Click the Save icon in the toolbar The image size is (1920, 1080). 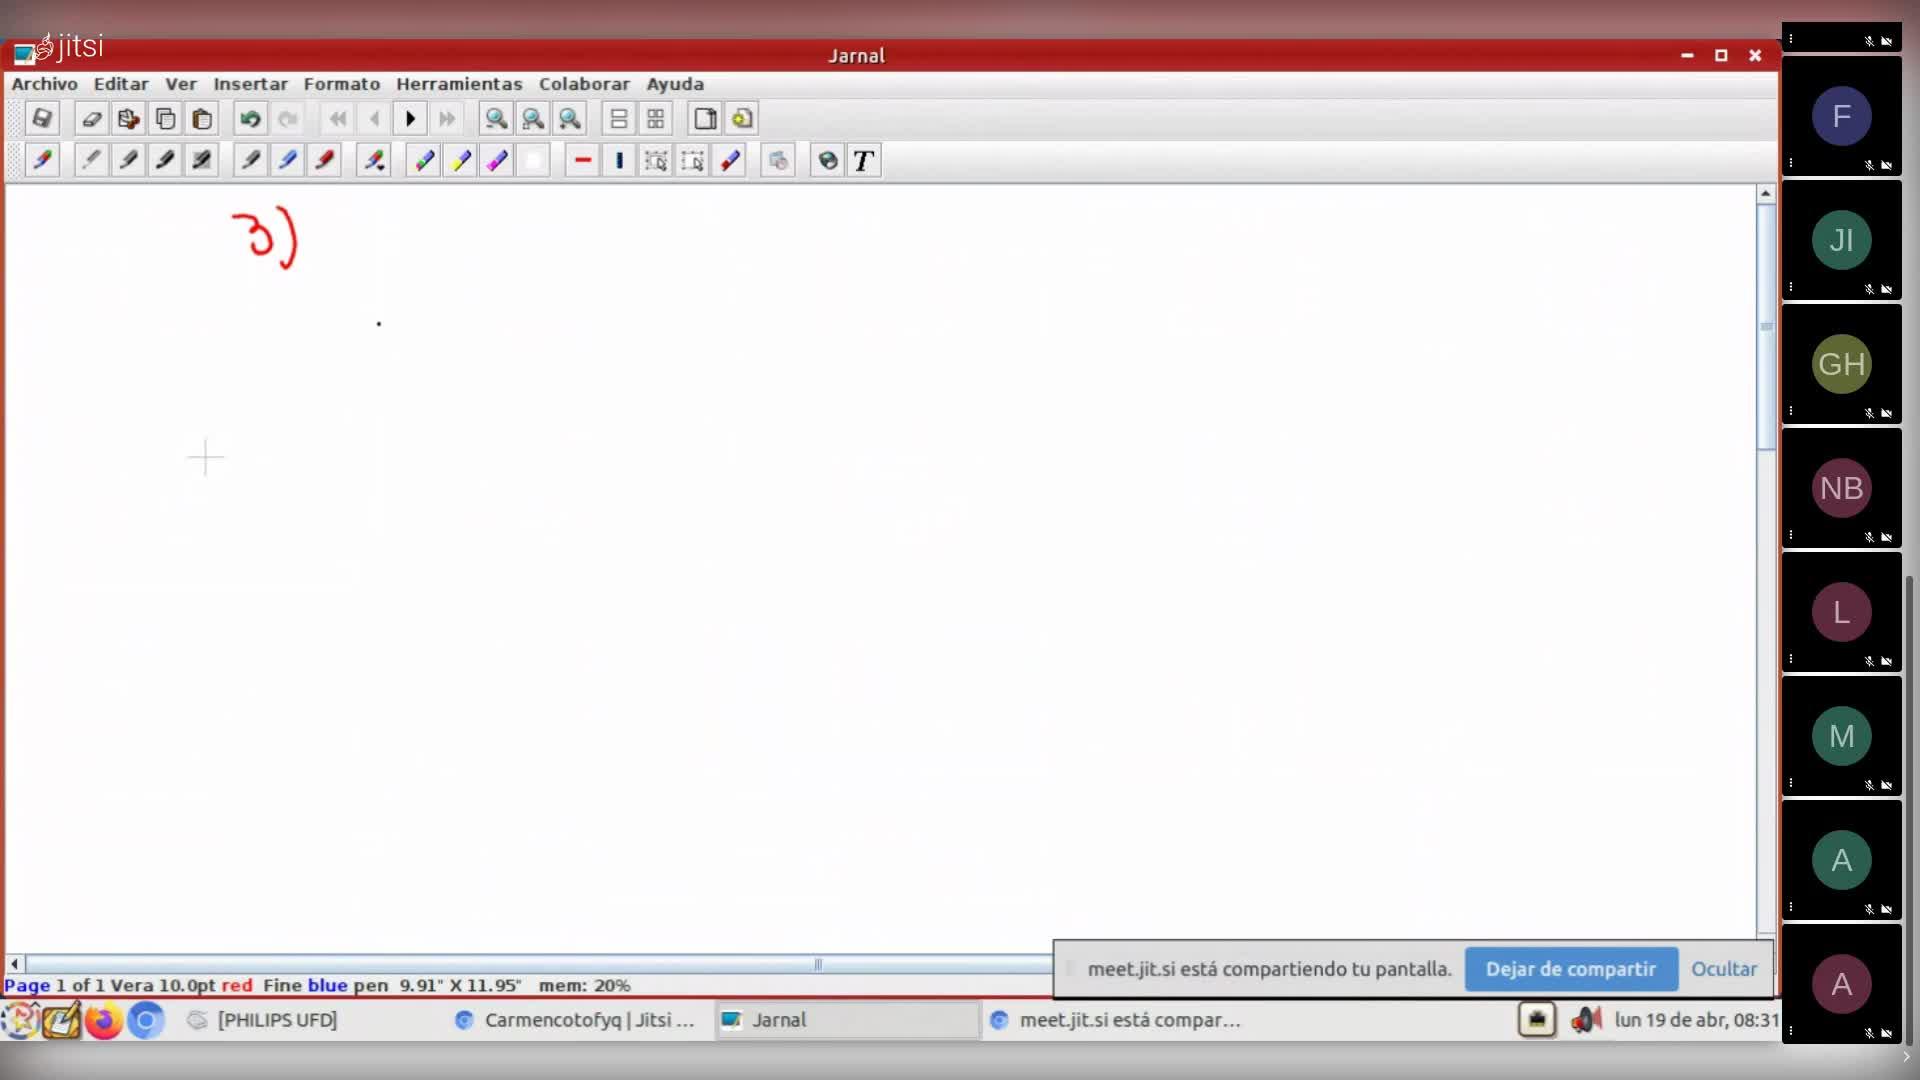click(x=42, y=119)
